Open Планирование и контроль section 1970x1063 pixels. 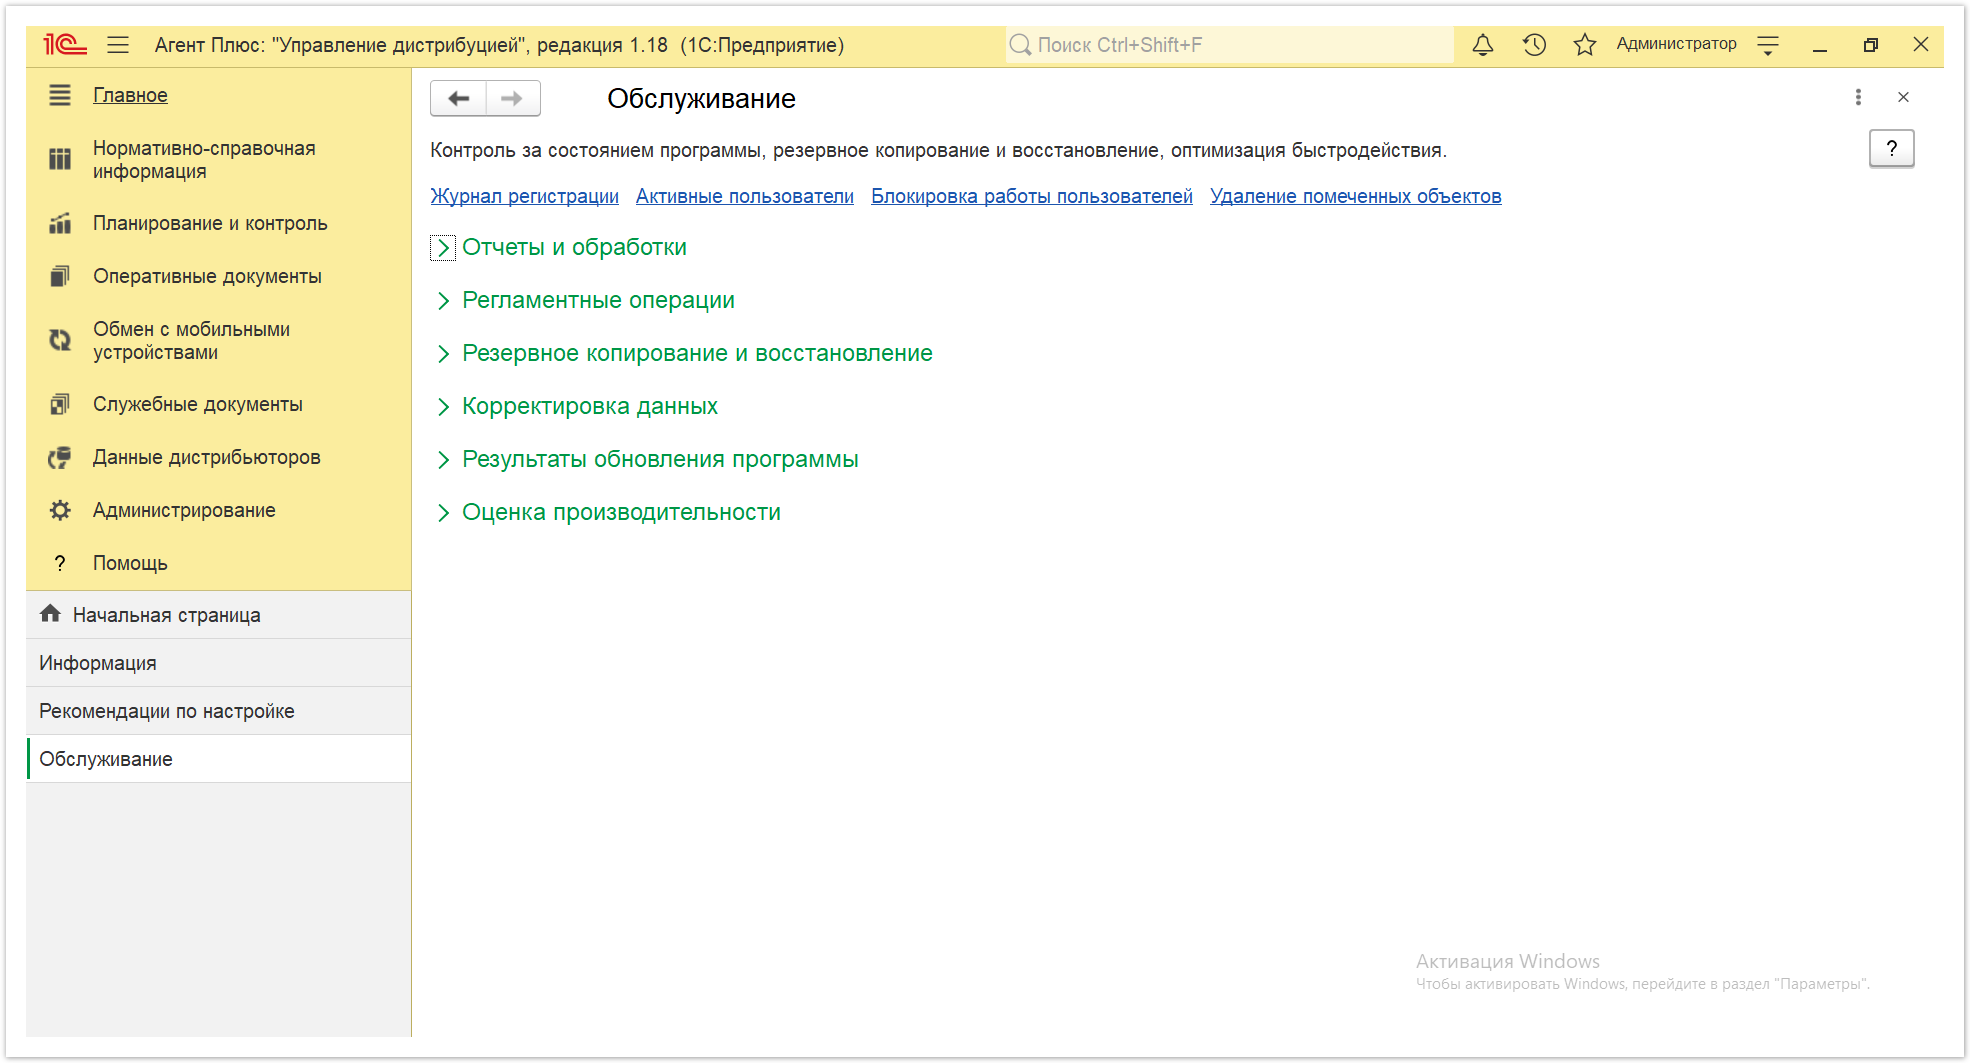click(210, 223)
